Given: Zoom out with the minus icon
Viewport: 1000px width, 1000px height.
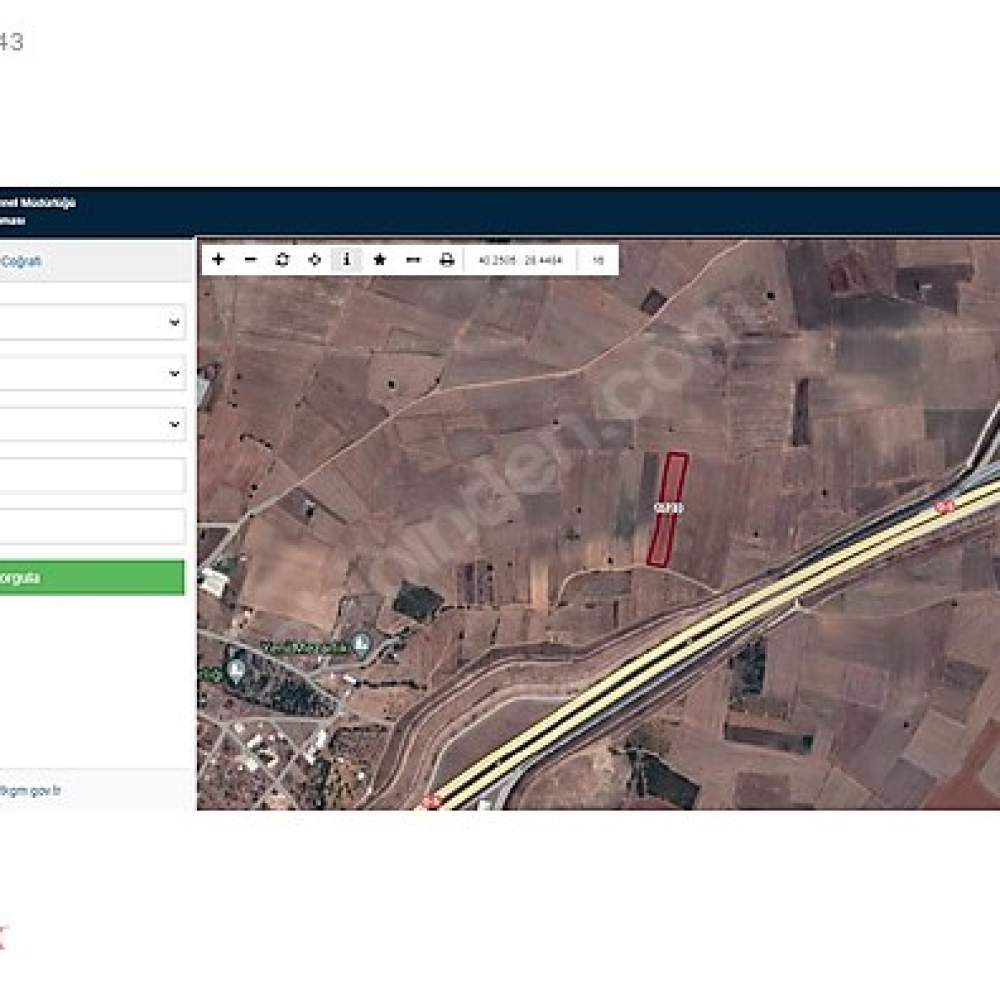Looking at the screenshot, I should coord(251,260).
